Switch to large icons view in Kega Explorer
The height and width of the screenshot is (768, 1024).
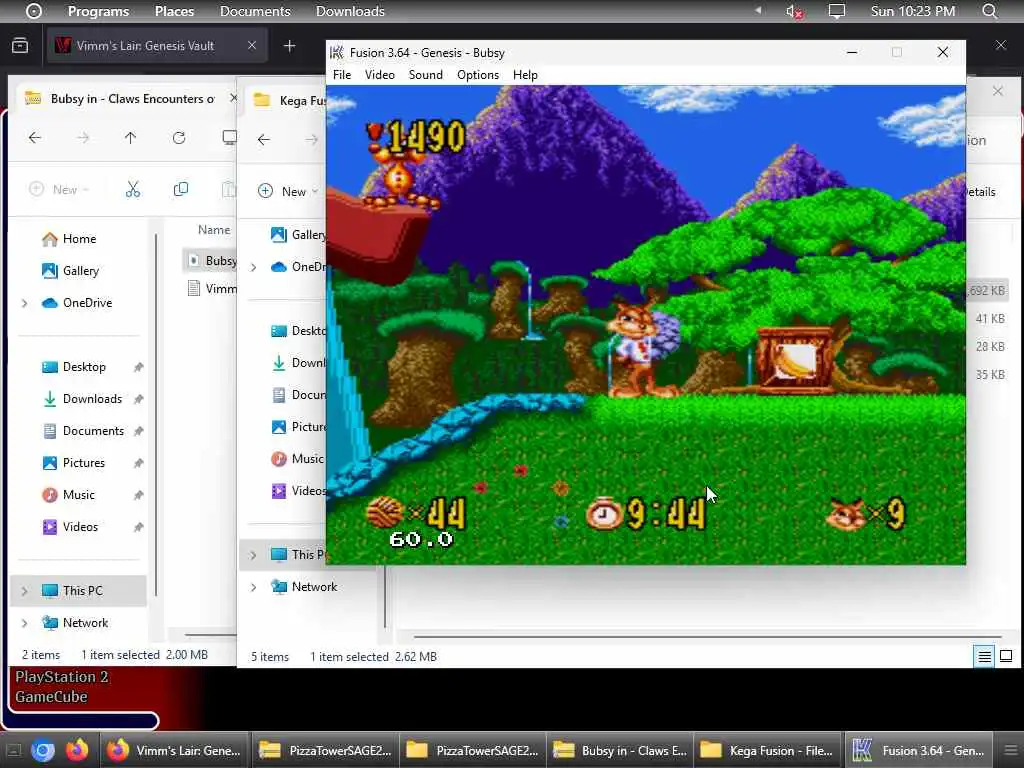[1006, 656]
